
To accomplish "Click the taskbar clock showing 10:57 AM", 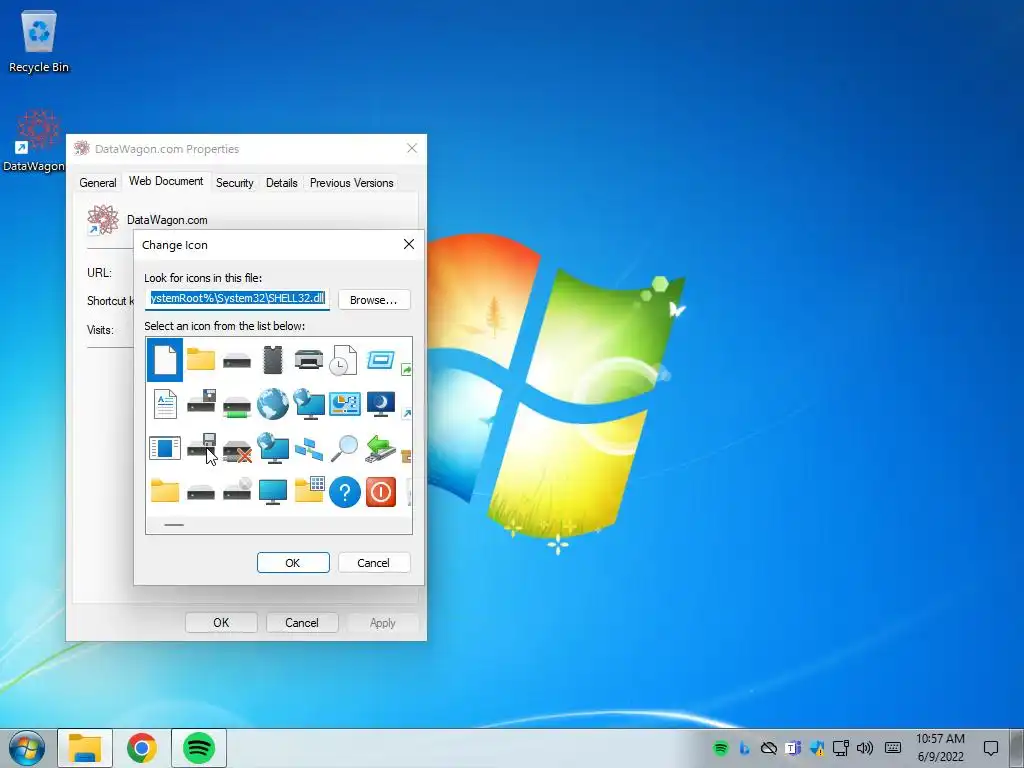I will [940, 748].
